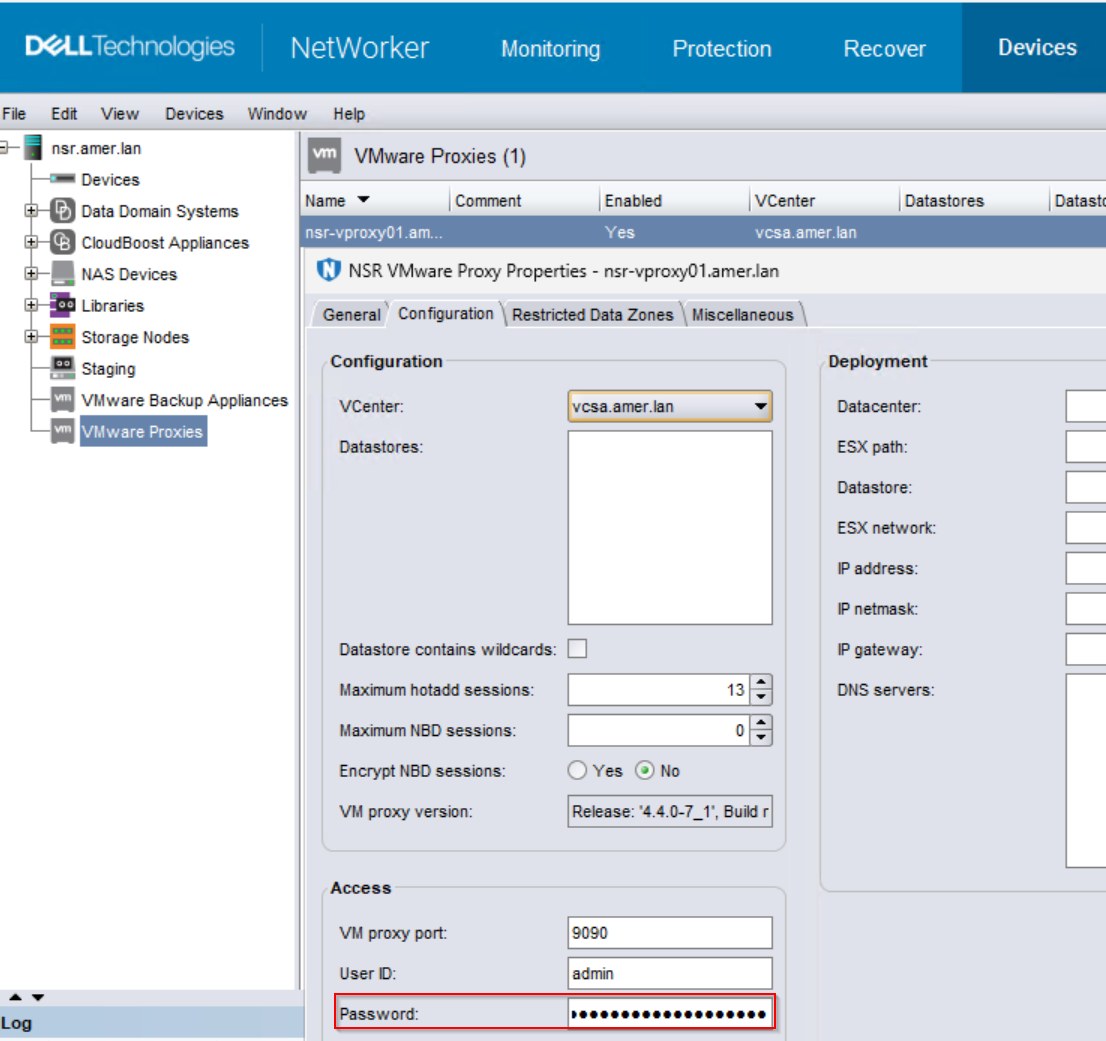This screenshot has height=1041, width=1106.
Task: Click the VMware Proxies panel header icon
Action: [323, 155]
